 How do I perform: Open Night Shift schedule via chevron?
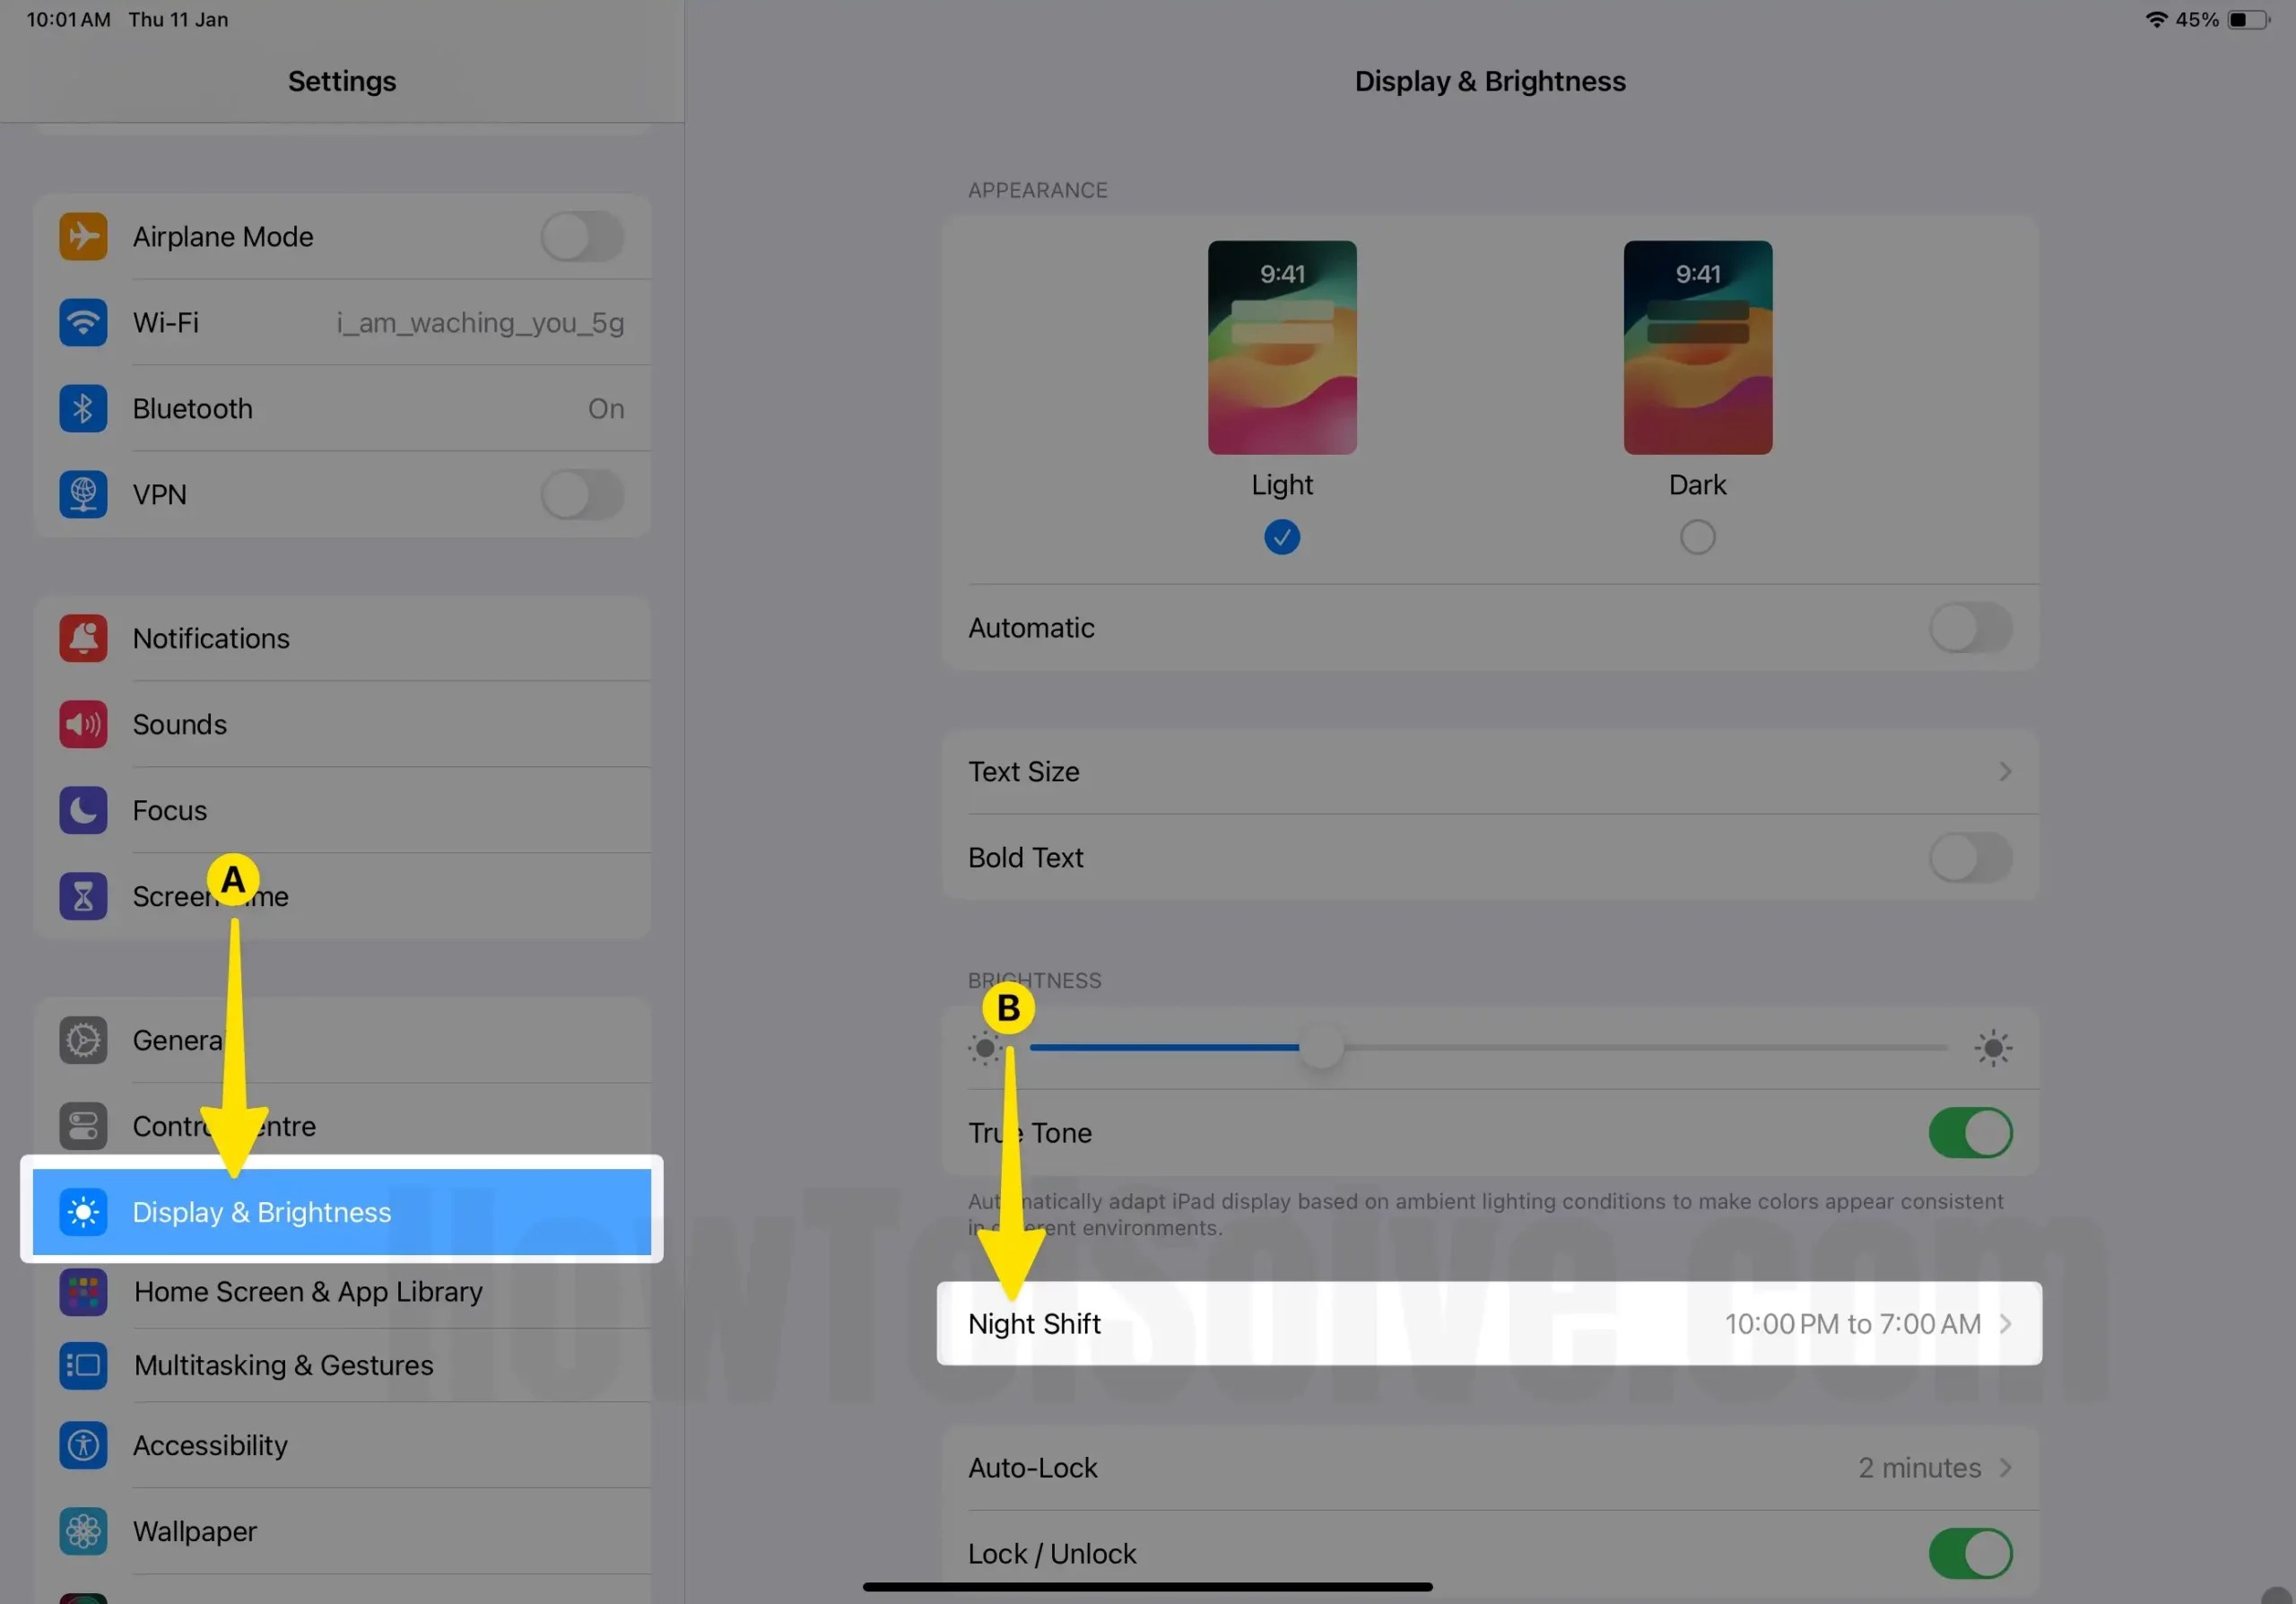coord(2007,1323)
